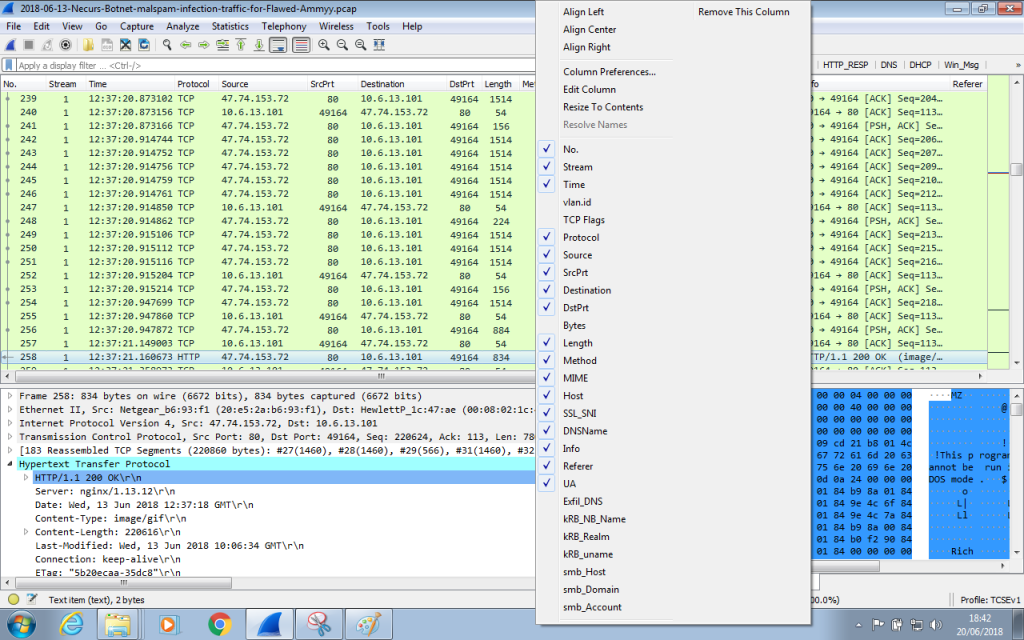Open Windows Explorer from the taskbar
Viewport: 1024px width, 640px height.
118,624
